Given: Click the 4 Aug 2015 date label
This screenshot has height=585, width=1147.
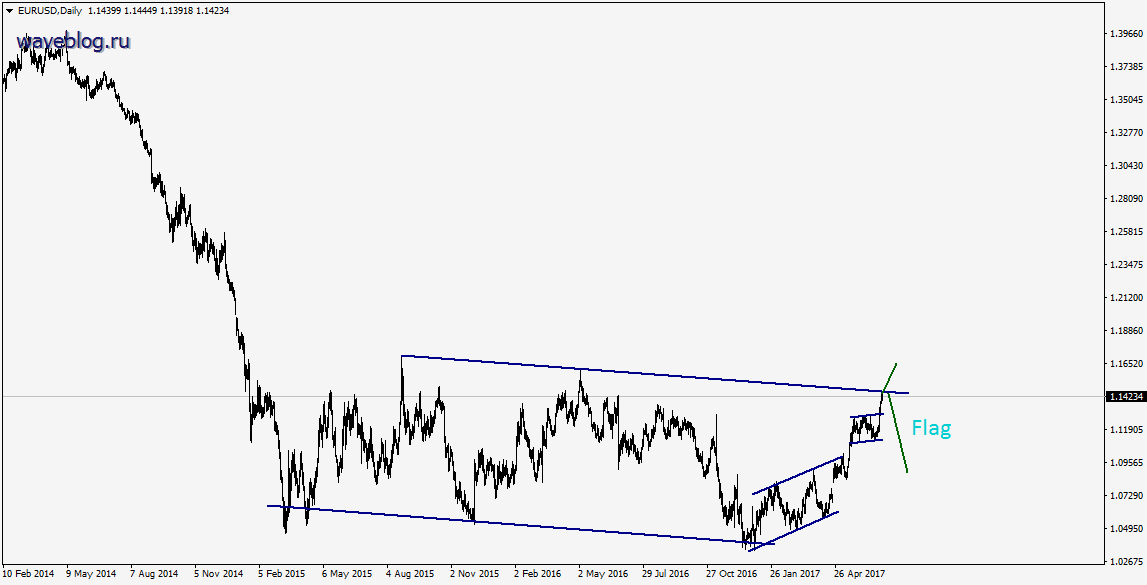Looking at the screenshot, I should pos(410,575).
